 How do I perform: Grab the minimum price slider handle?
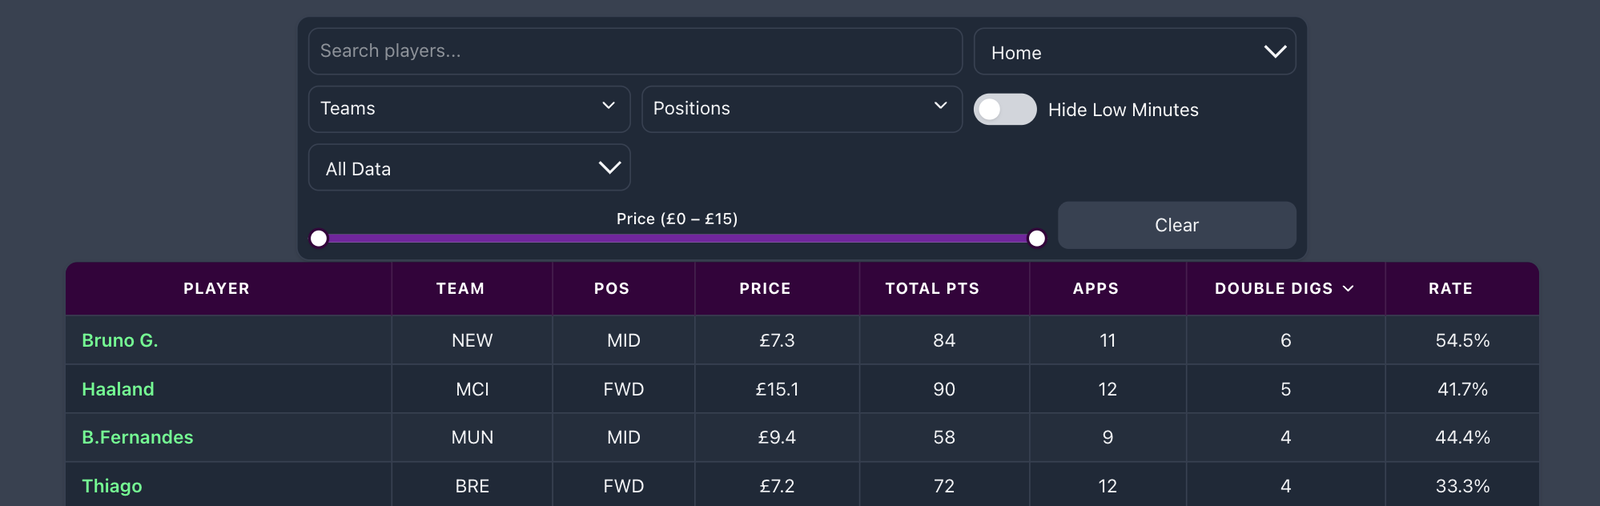point(319,238)
